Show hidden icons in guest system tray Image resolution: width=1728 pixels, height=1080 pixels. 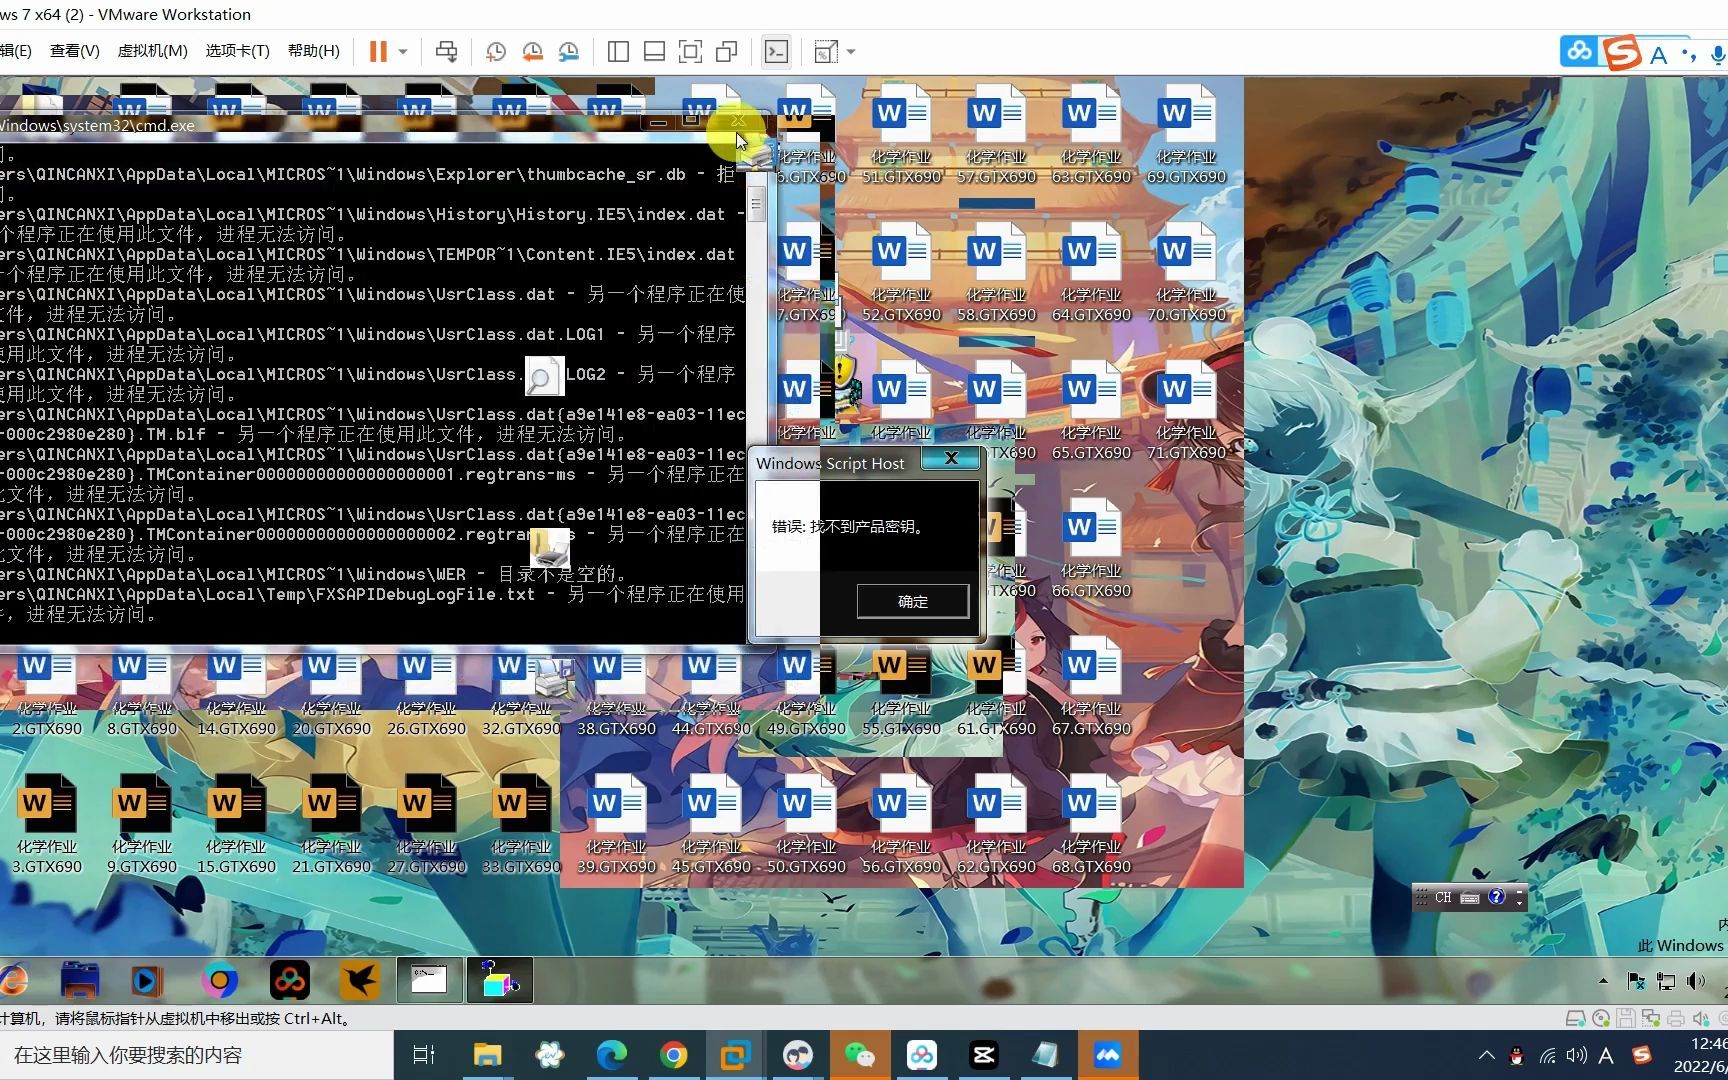pyautogui.click(x=1604, y=981)
